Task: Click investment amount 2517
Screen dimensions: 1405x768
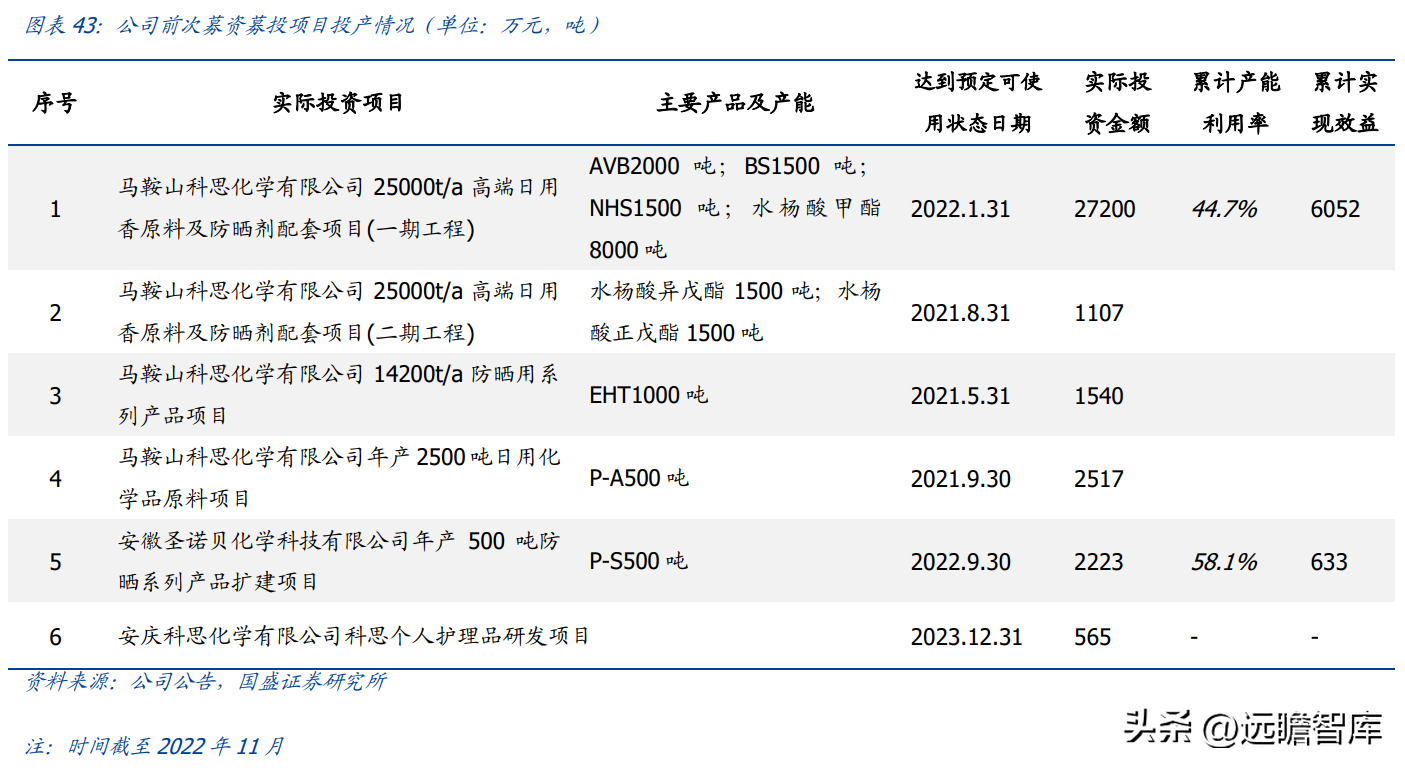Action: tap(1099, 479)
